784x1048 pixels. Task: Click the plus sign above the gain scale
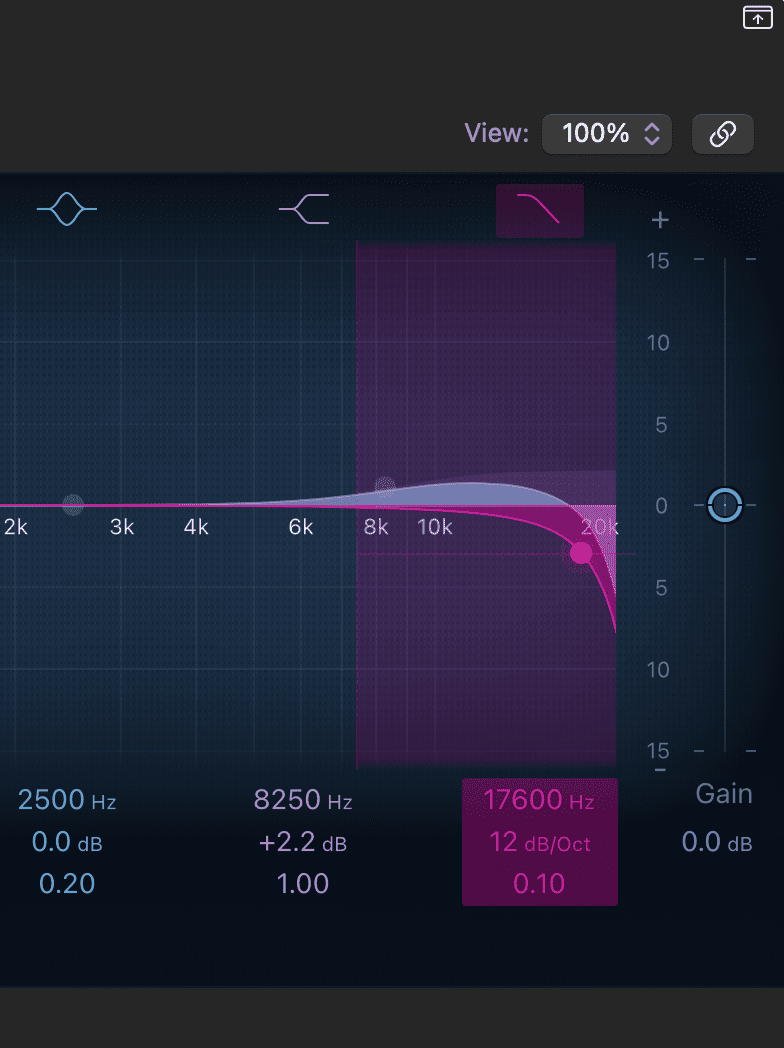tap(660, 220)
